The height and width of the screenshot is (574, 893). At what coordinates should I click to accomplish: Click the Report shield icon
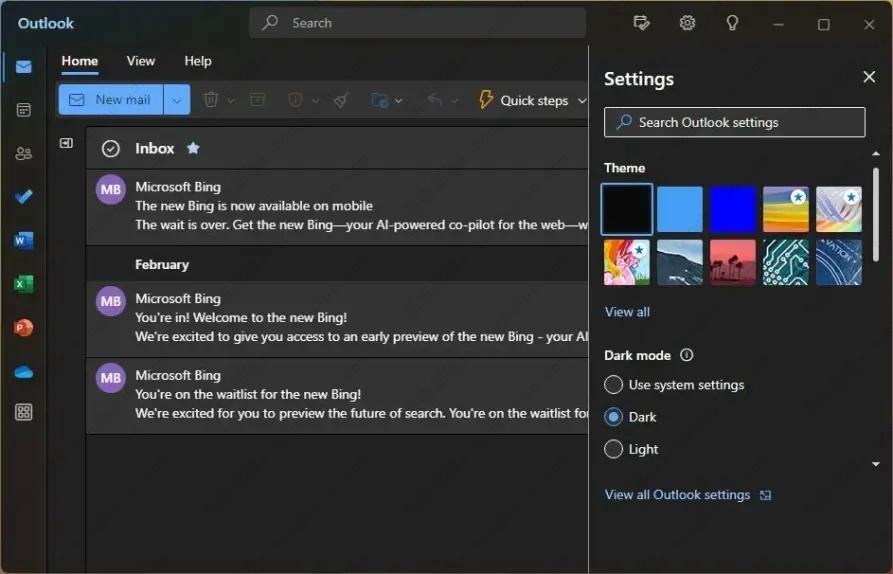(x=295, y=100)
